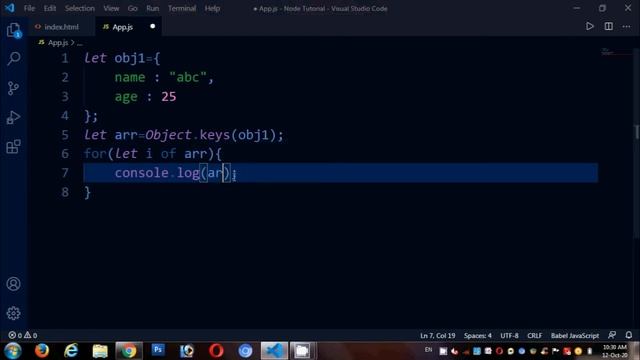640x360 pixels.
Task: Open the Search view in activity bar
Action: coord(13,58)
